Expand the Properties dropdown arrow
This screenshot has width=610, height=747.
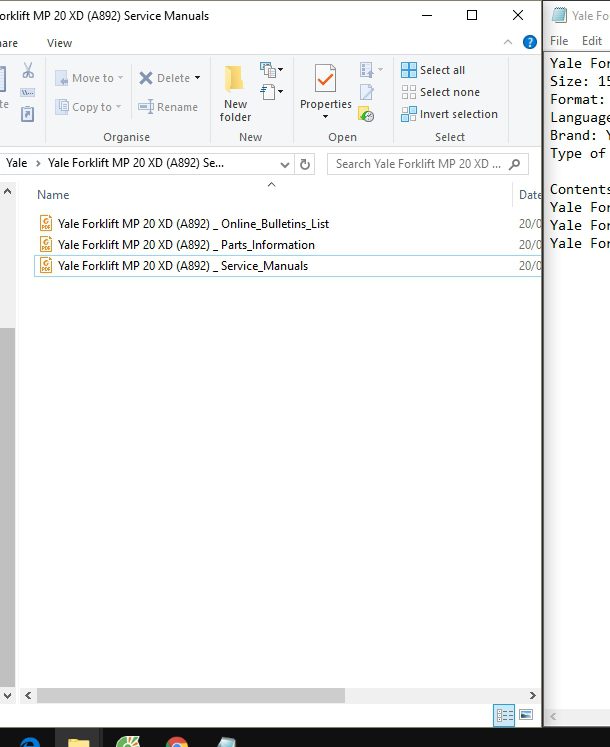click(325, 117)
